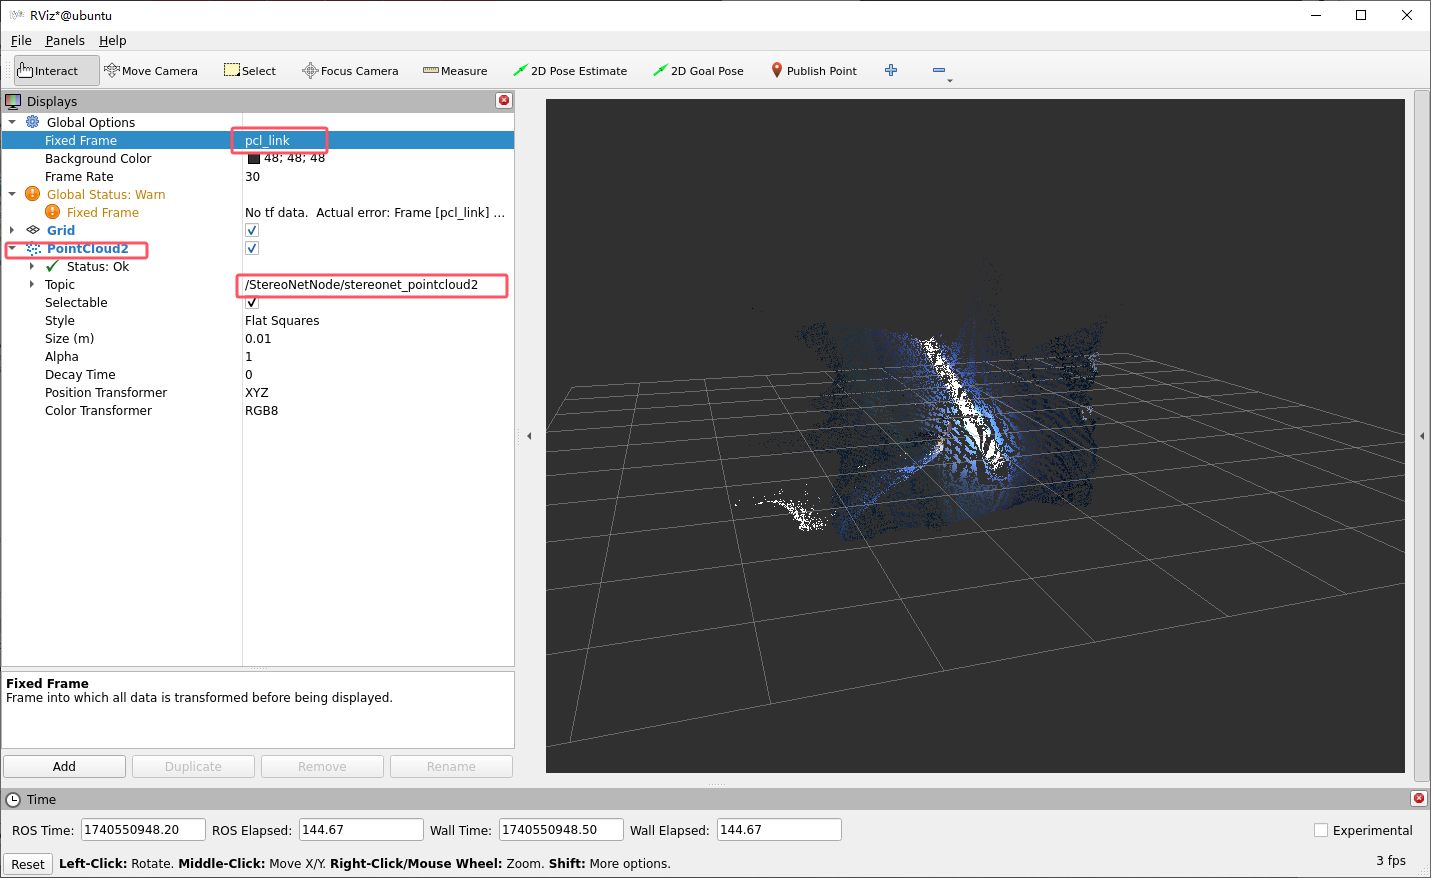Toggle the Grid display checkbox

click(x=252, y=230)
